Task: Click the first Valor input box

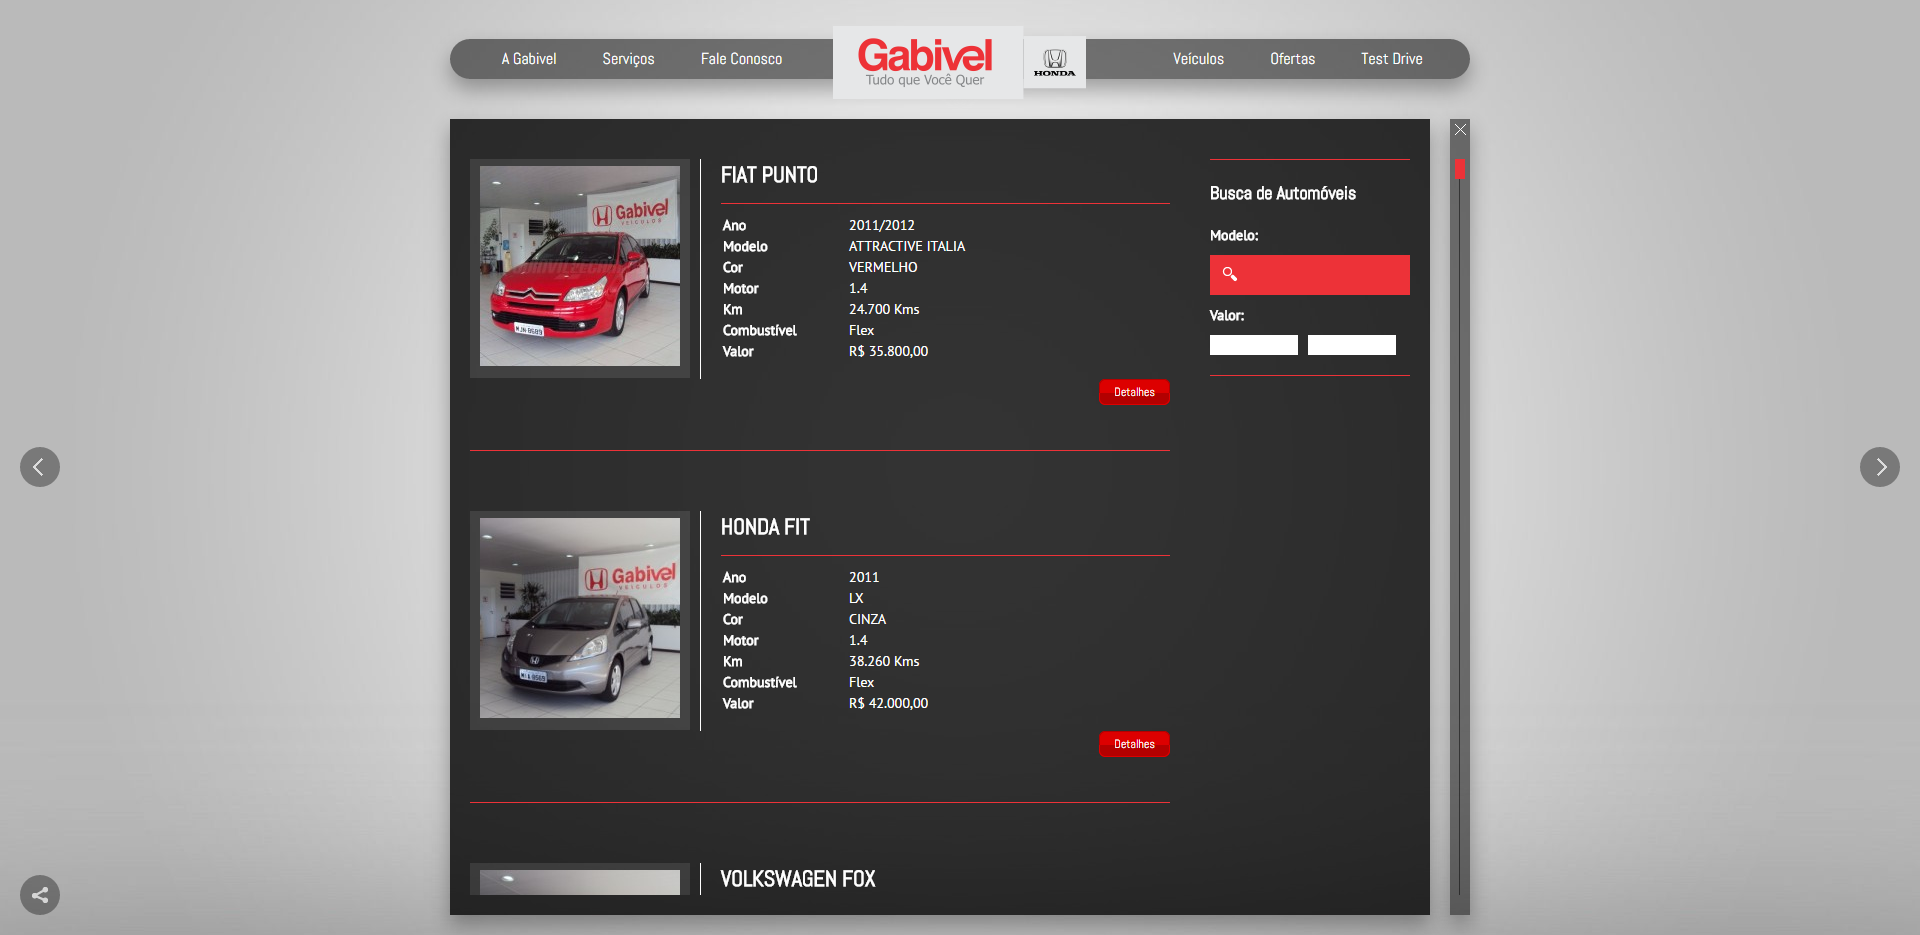Action: [x=1254, y=345]
